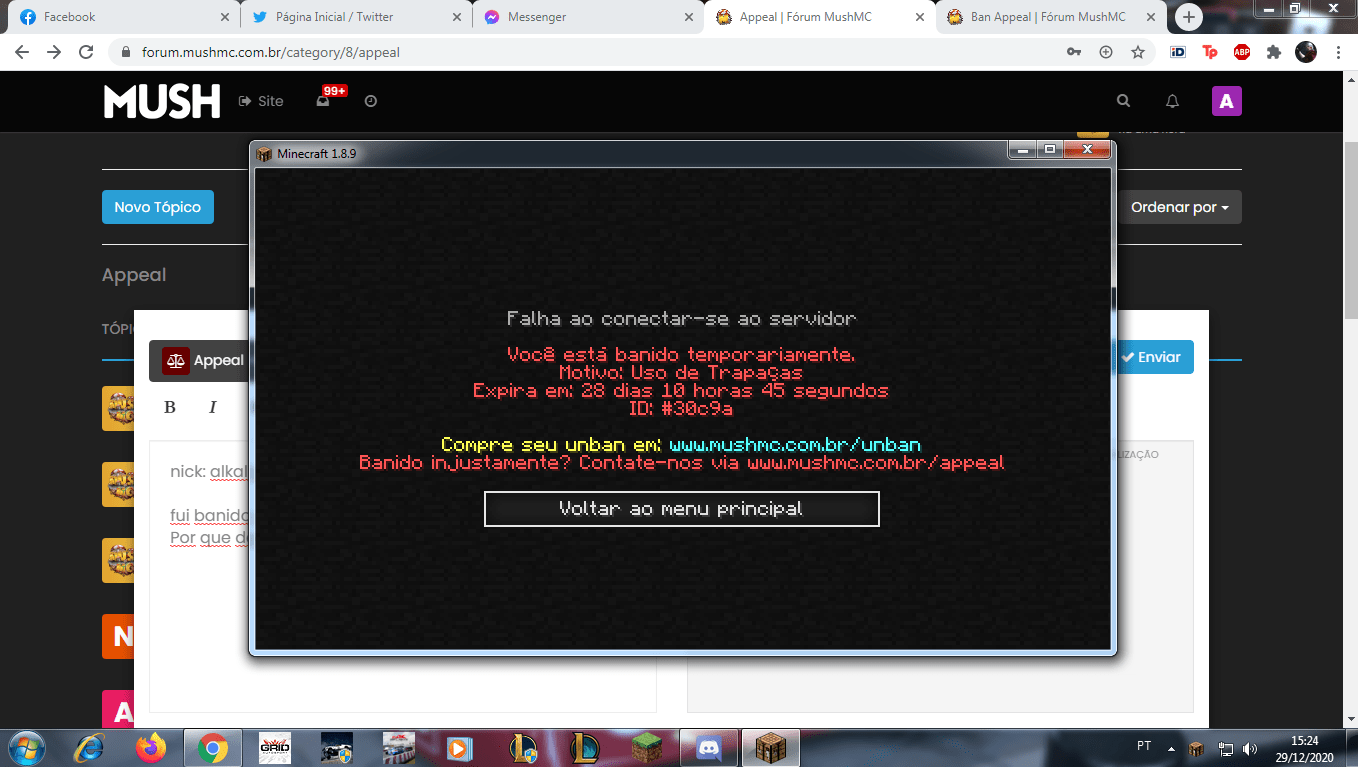Open the forum notifications bell
The image size is (1358, 767).
1173,101
